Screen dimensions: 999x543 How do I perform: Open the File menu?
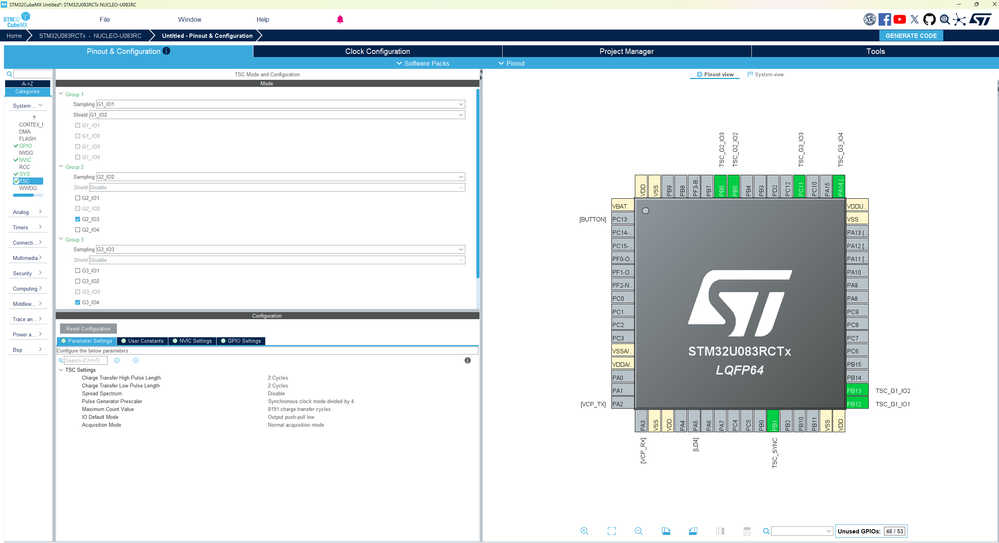pyautogui.click(x=104, y=20)
